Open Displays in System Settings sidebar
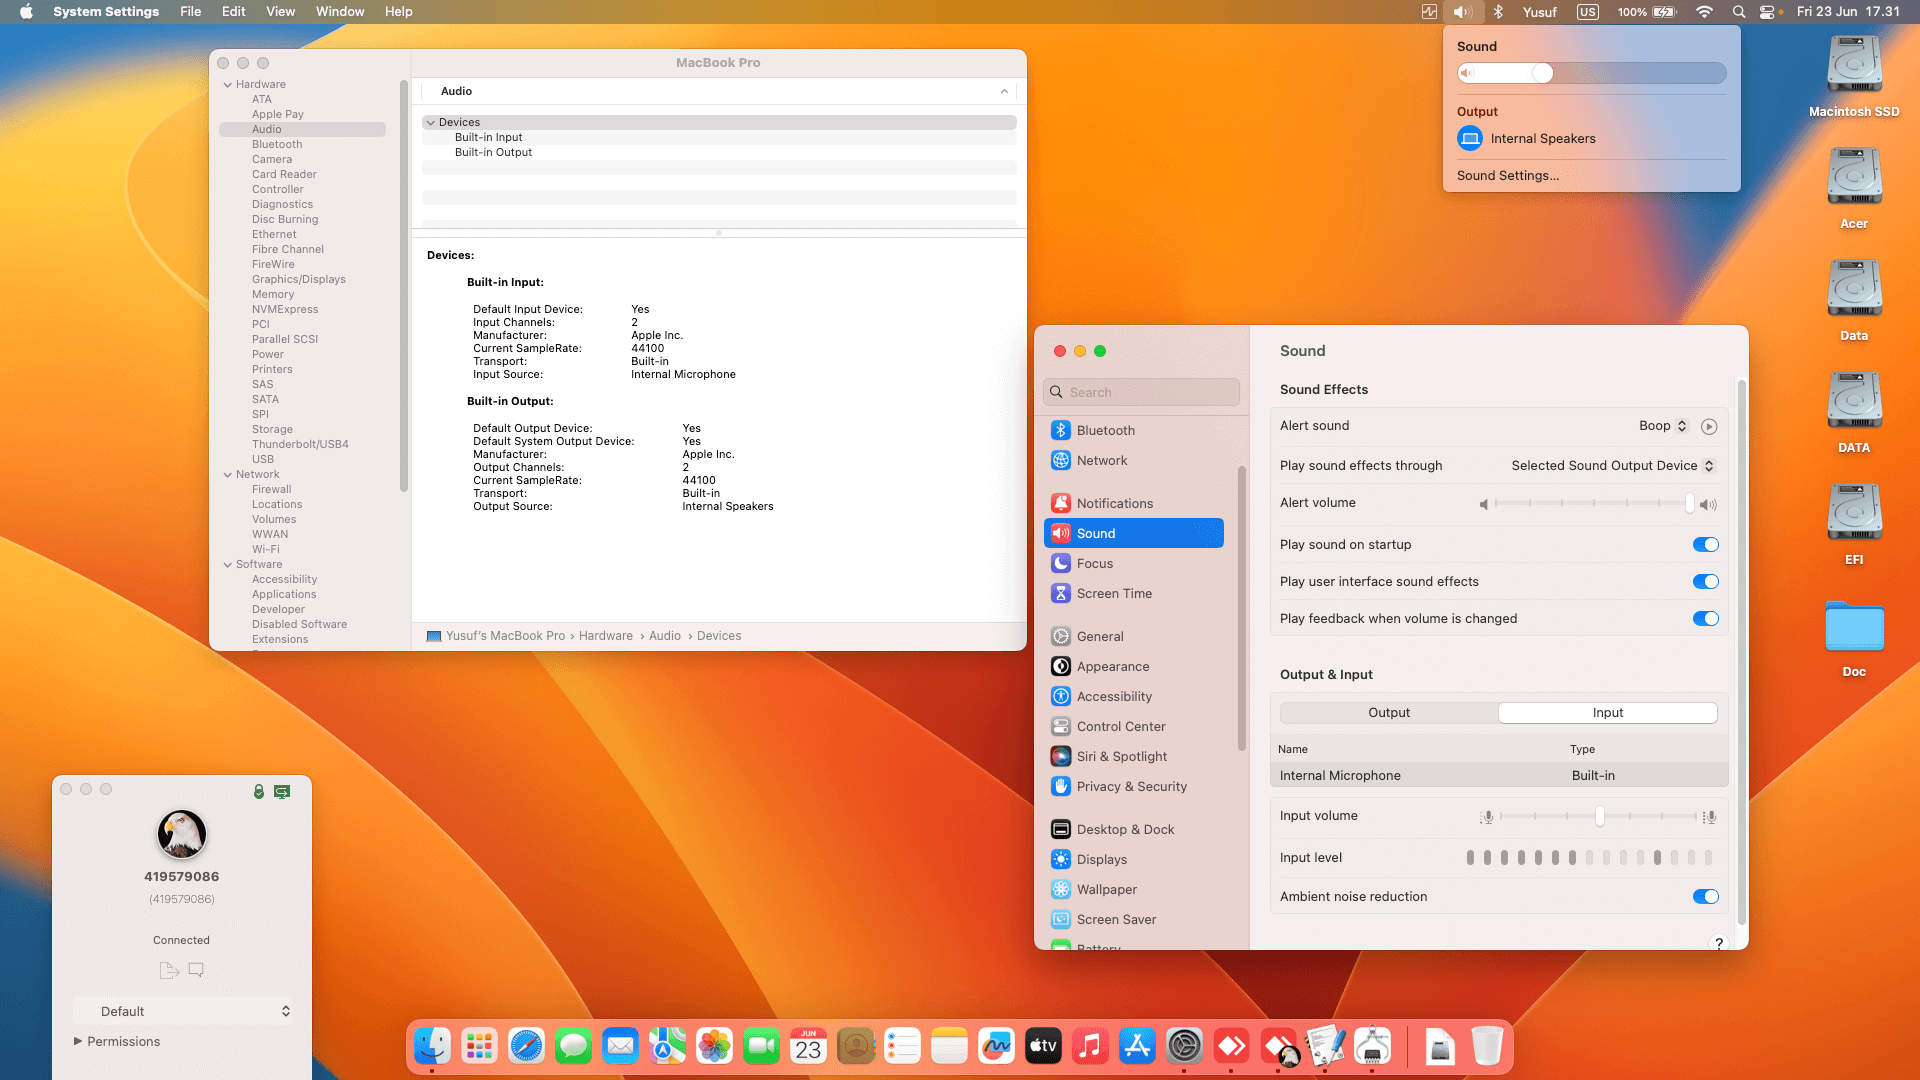This screenshot has width=1920, height=1080. [x=1134, y=859]
